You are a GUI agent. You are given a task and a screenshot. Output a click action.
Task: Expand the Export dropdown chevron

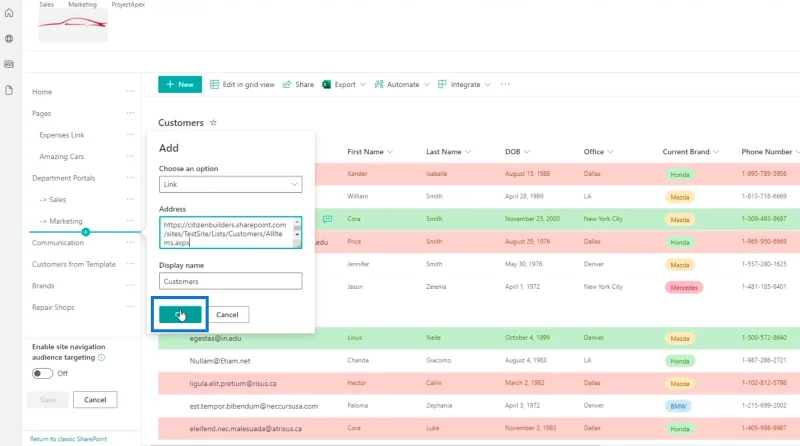point(363,84)
